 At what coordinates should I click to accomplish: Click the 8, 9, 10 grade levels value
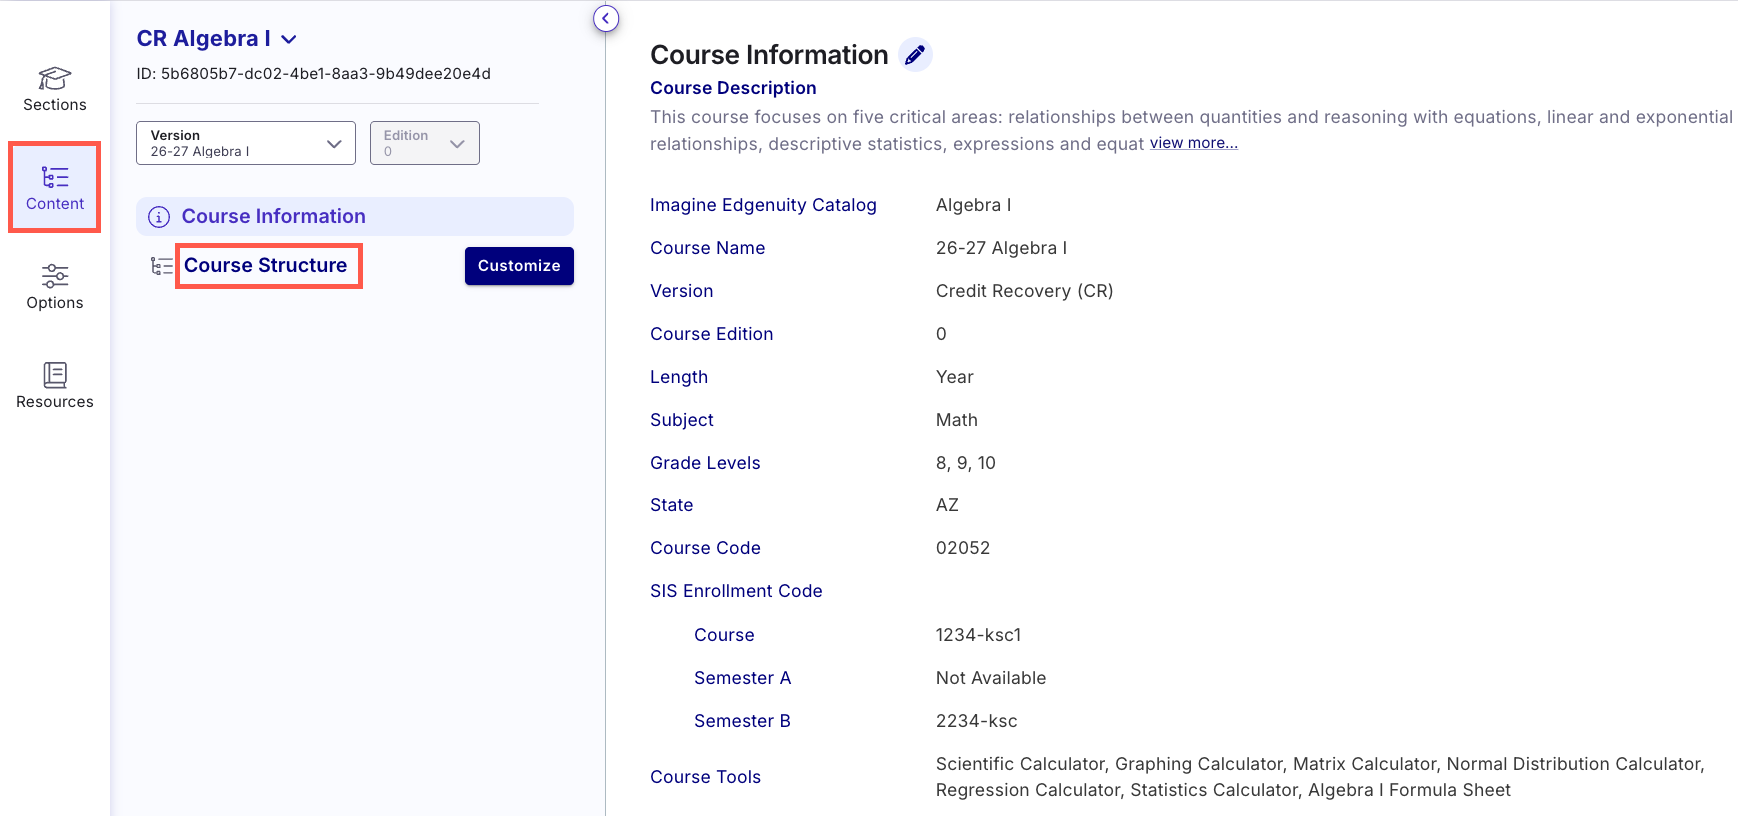pos(965,463)
